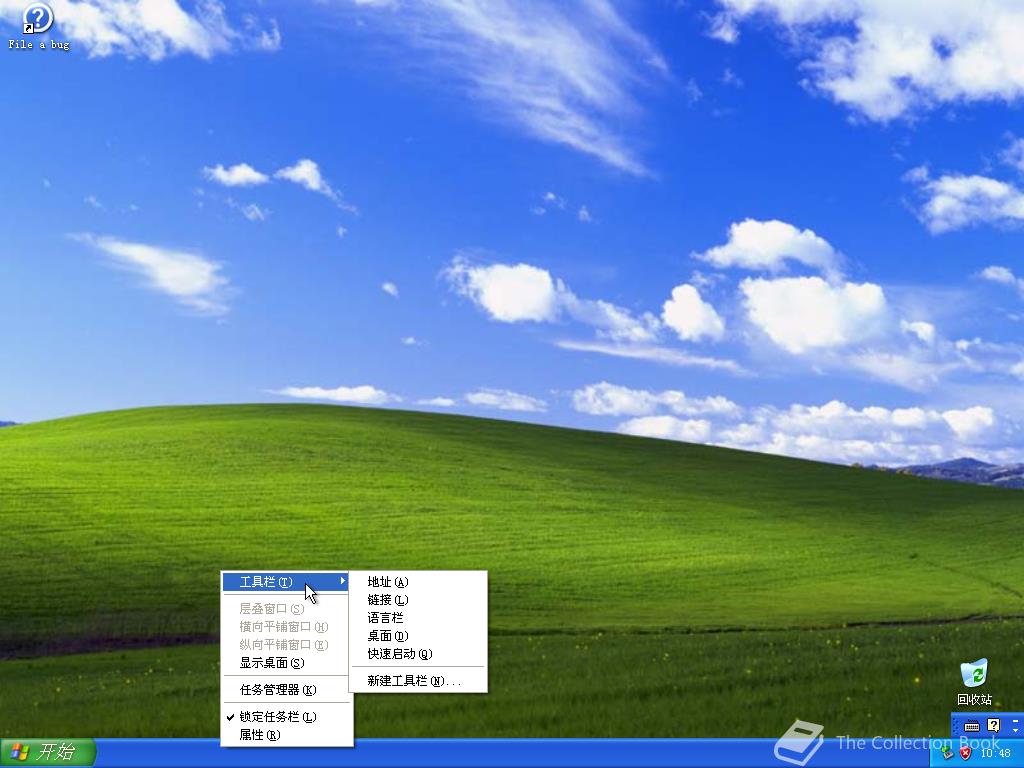Select the Recycle Bin (回收站) icon
The height and width of the screenshot is (768, 1024).
(x=974, y=682)
